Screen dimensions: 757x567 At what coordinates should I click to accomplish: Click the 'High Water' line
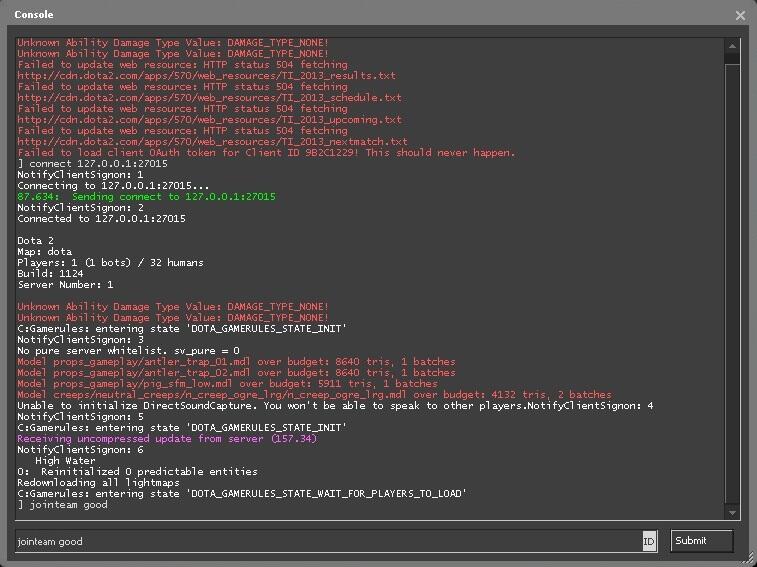(x=65, y=461)
